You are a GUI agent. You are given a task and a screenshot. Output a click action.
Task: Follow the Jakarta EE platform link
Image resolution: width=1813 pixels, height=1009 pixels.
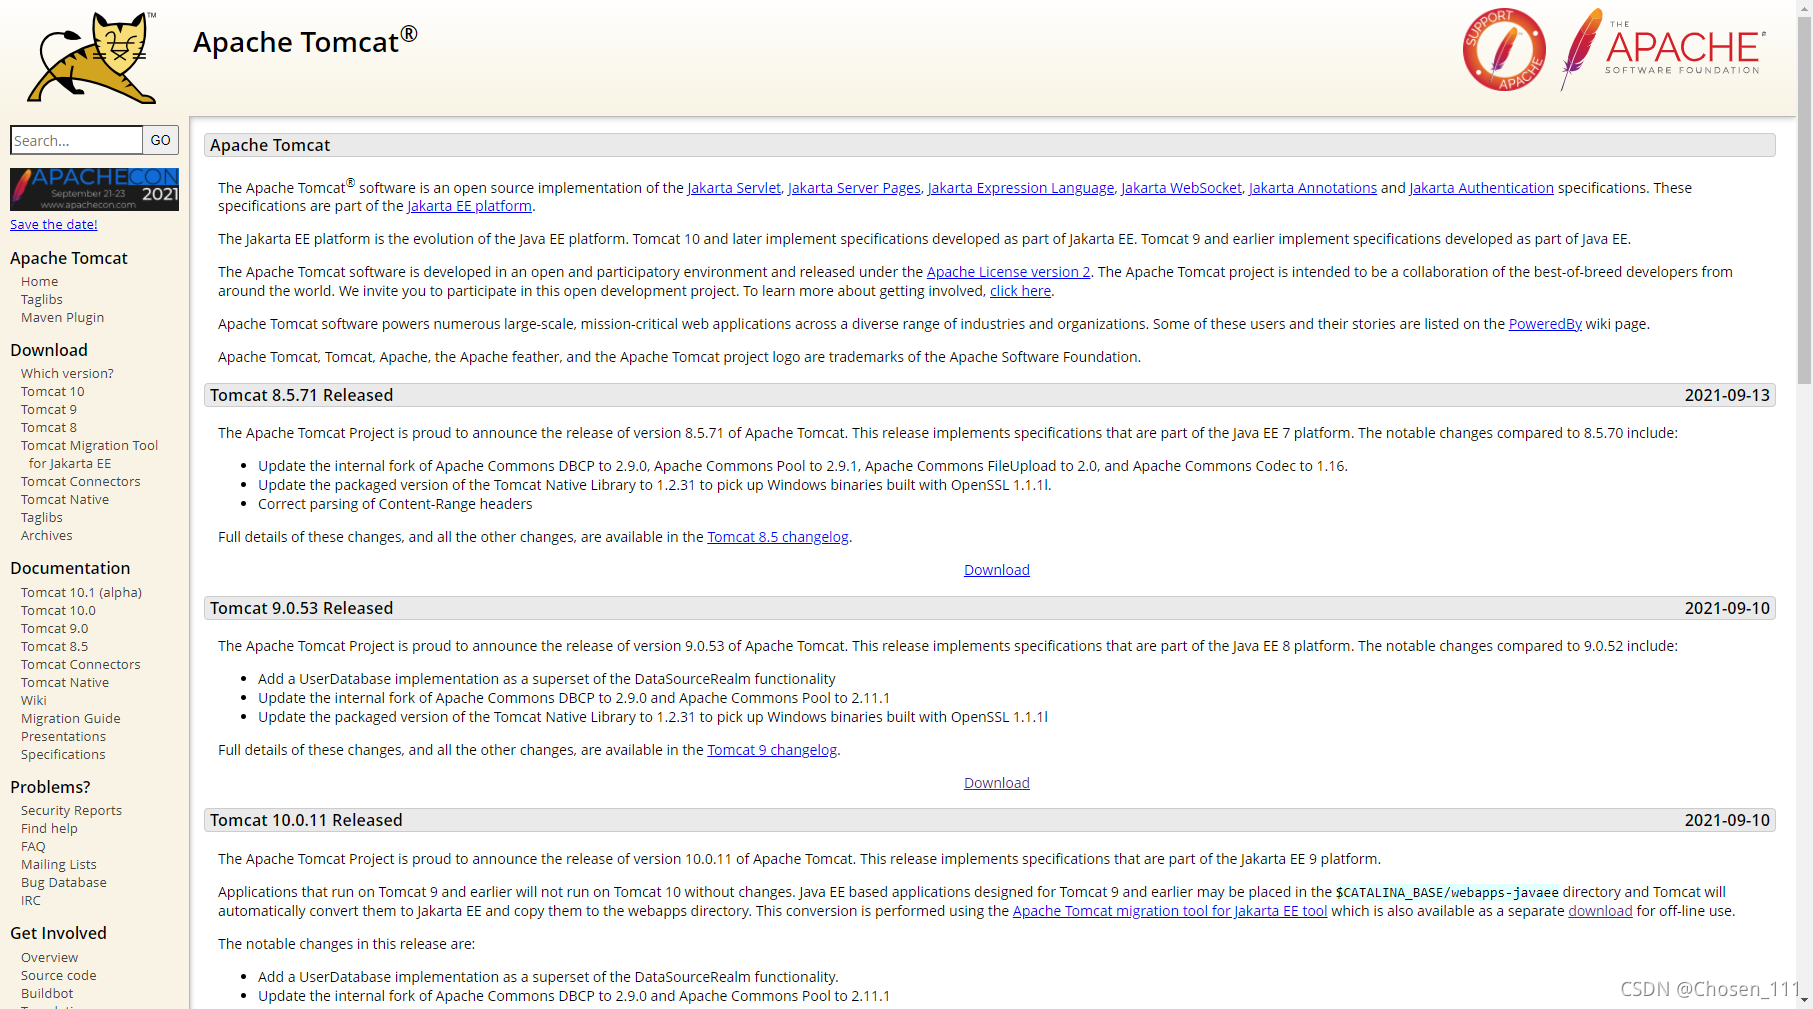pyautogui.click(x=469, y=206)
